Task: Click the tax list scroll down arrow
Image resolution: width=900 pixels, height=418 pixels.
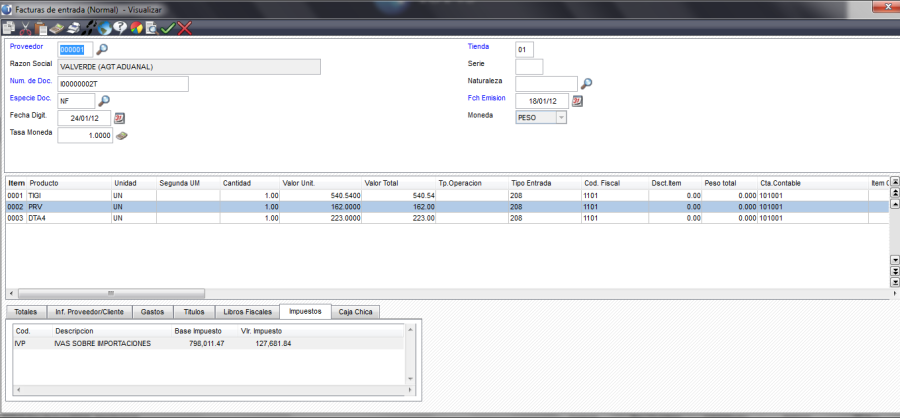Action: [410, 380]
